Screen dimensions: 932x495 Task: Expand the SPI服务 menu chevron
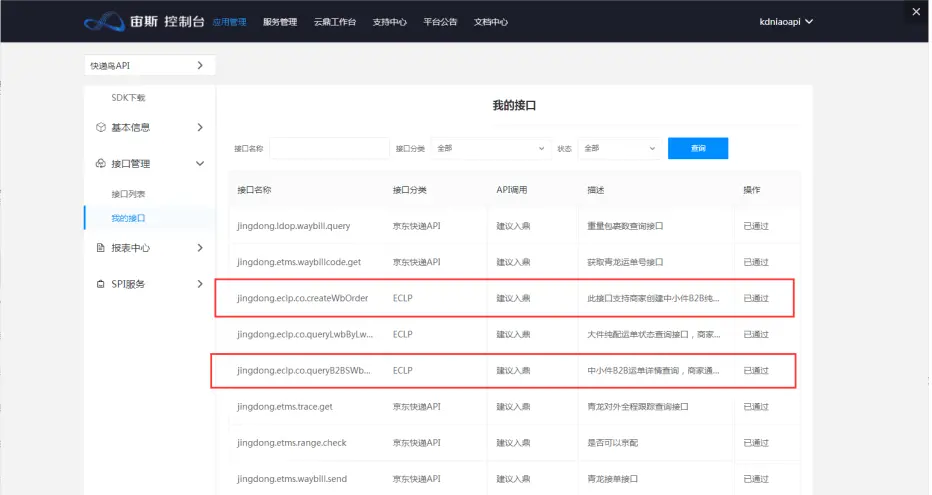[200, 284]
